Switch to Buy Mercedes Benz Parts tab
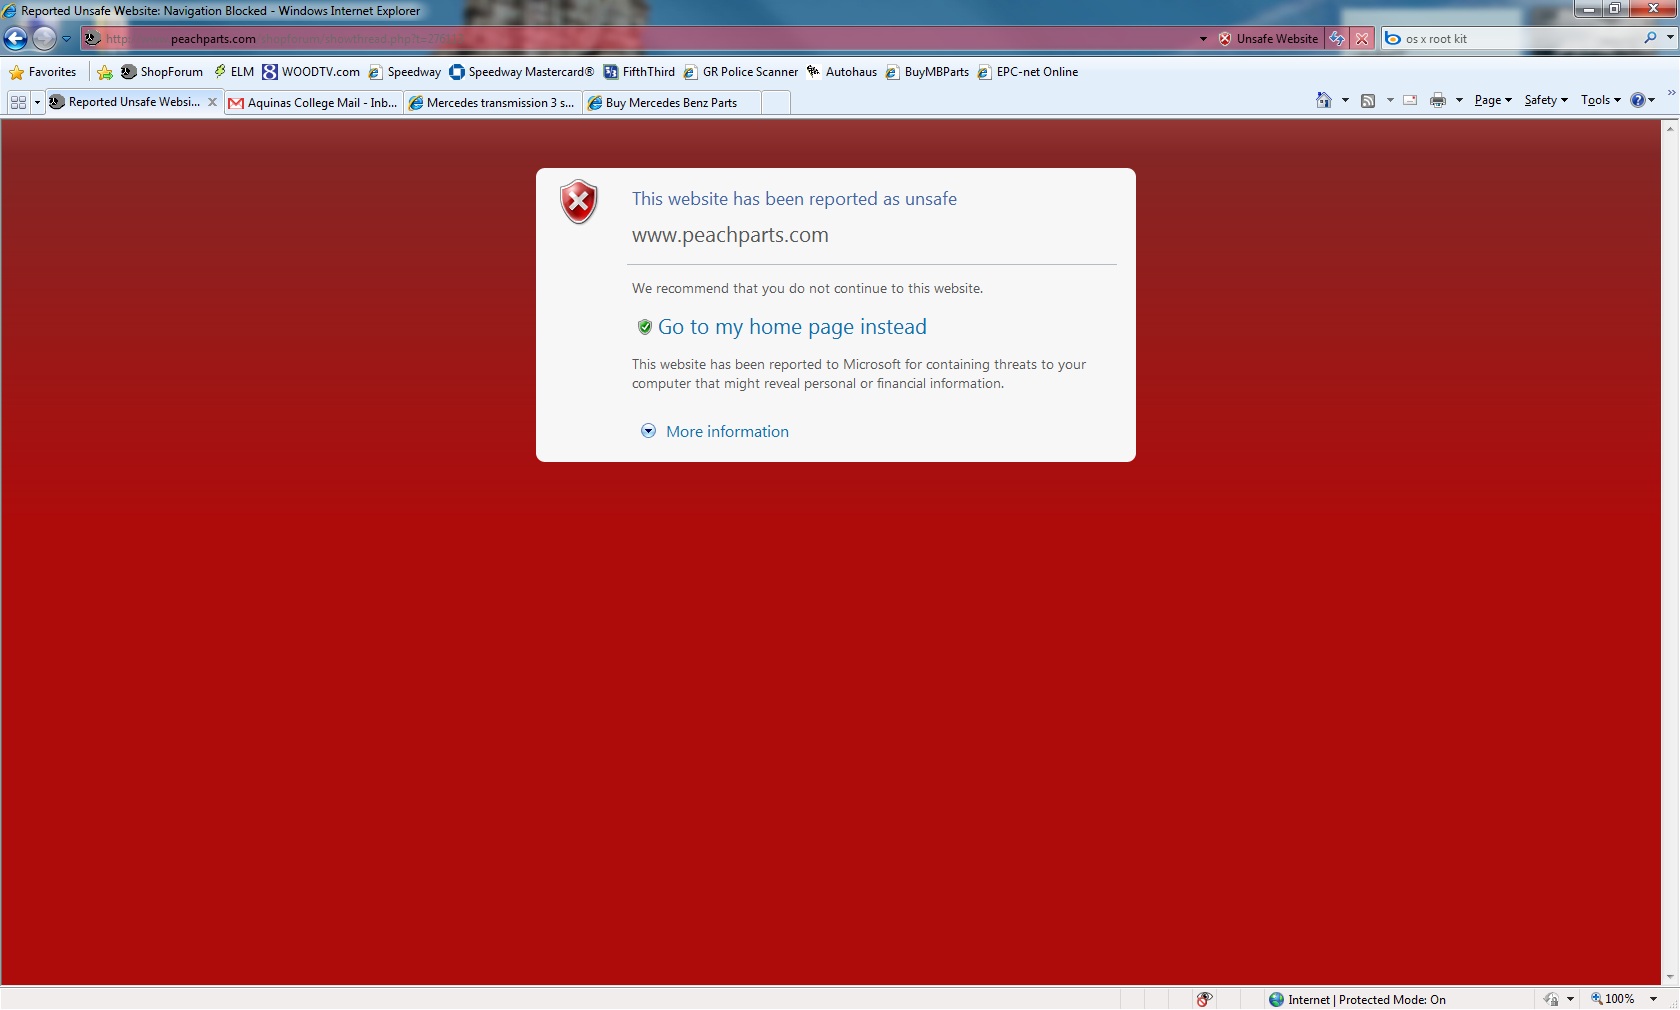The width and height of the screenshot is (1680, 1010). (x=672, y=103)
